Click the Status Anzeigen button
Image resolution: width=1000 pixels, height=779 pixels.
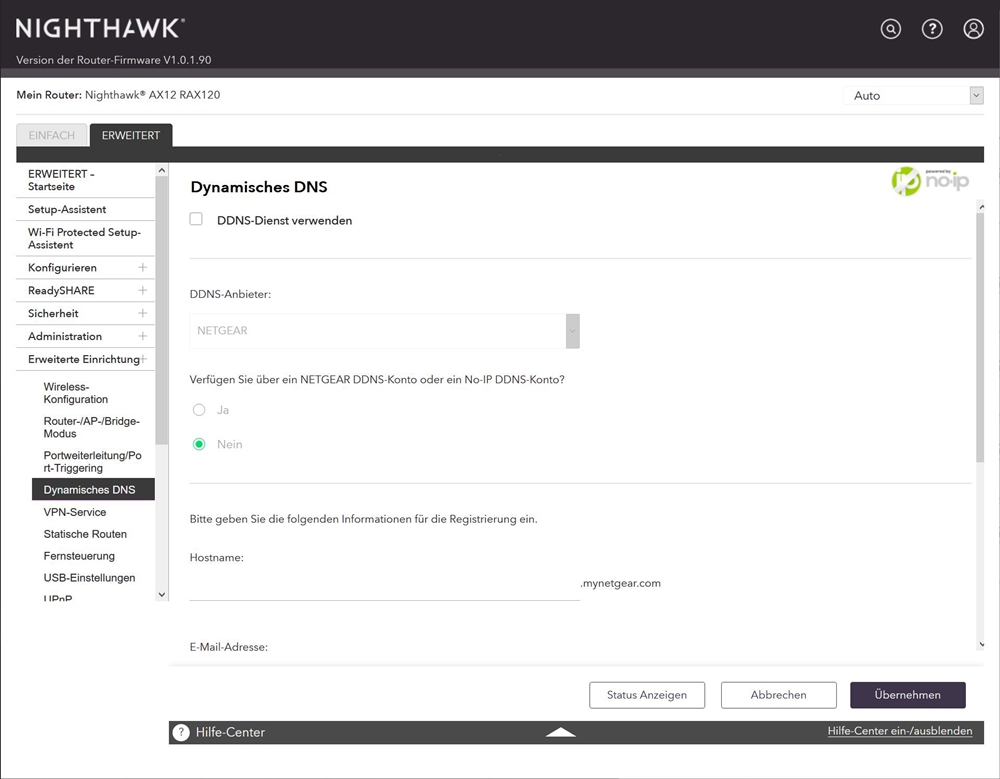pyautogui.click(x=646, y=695)
